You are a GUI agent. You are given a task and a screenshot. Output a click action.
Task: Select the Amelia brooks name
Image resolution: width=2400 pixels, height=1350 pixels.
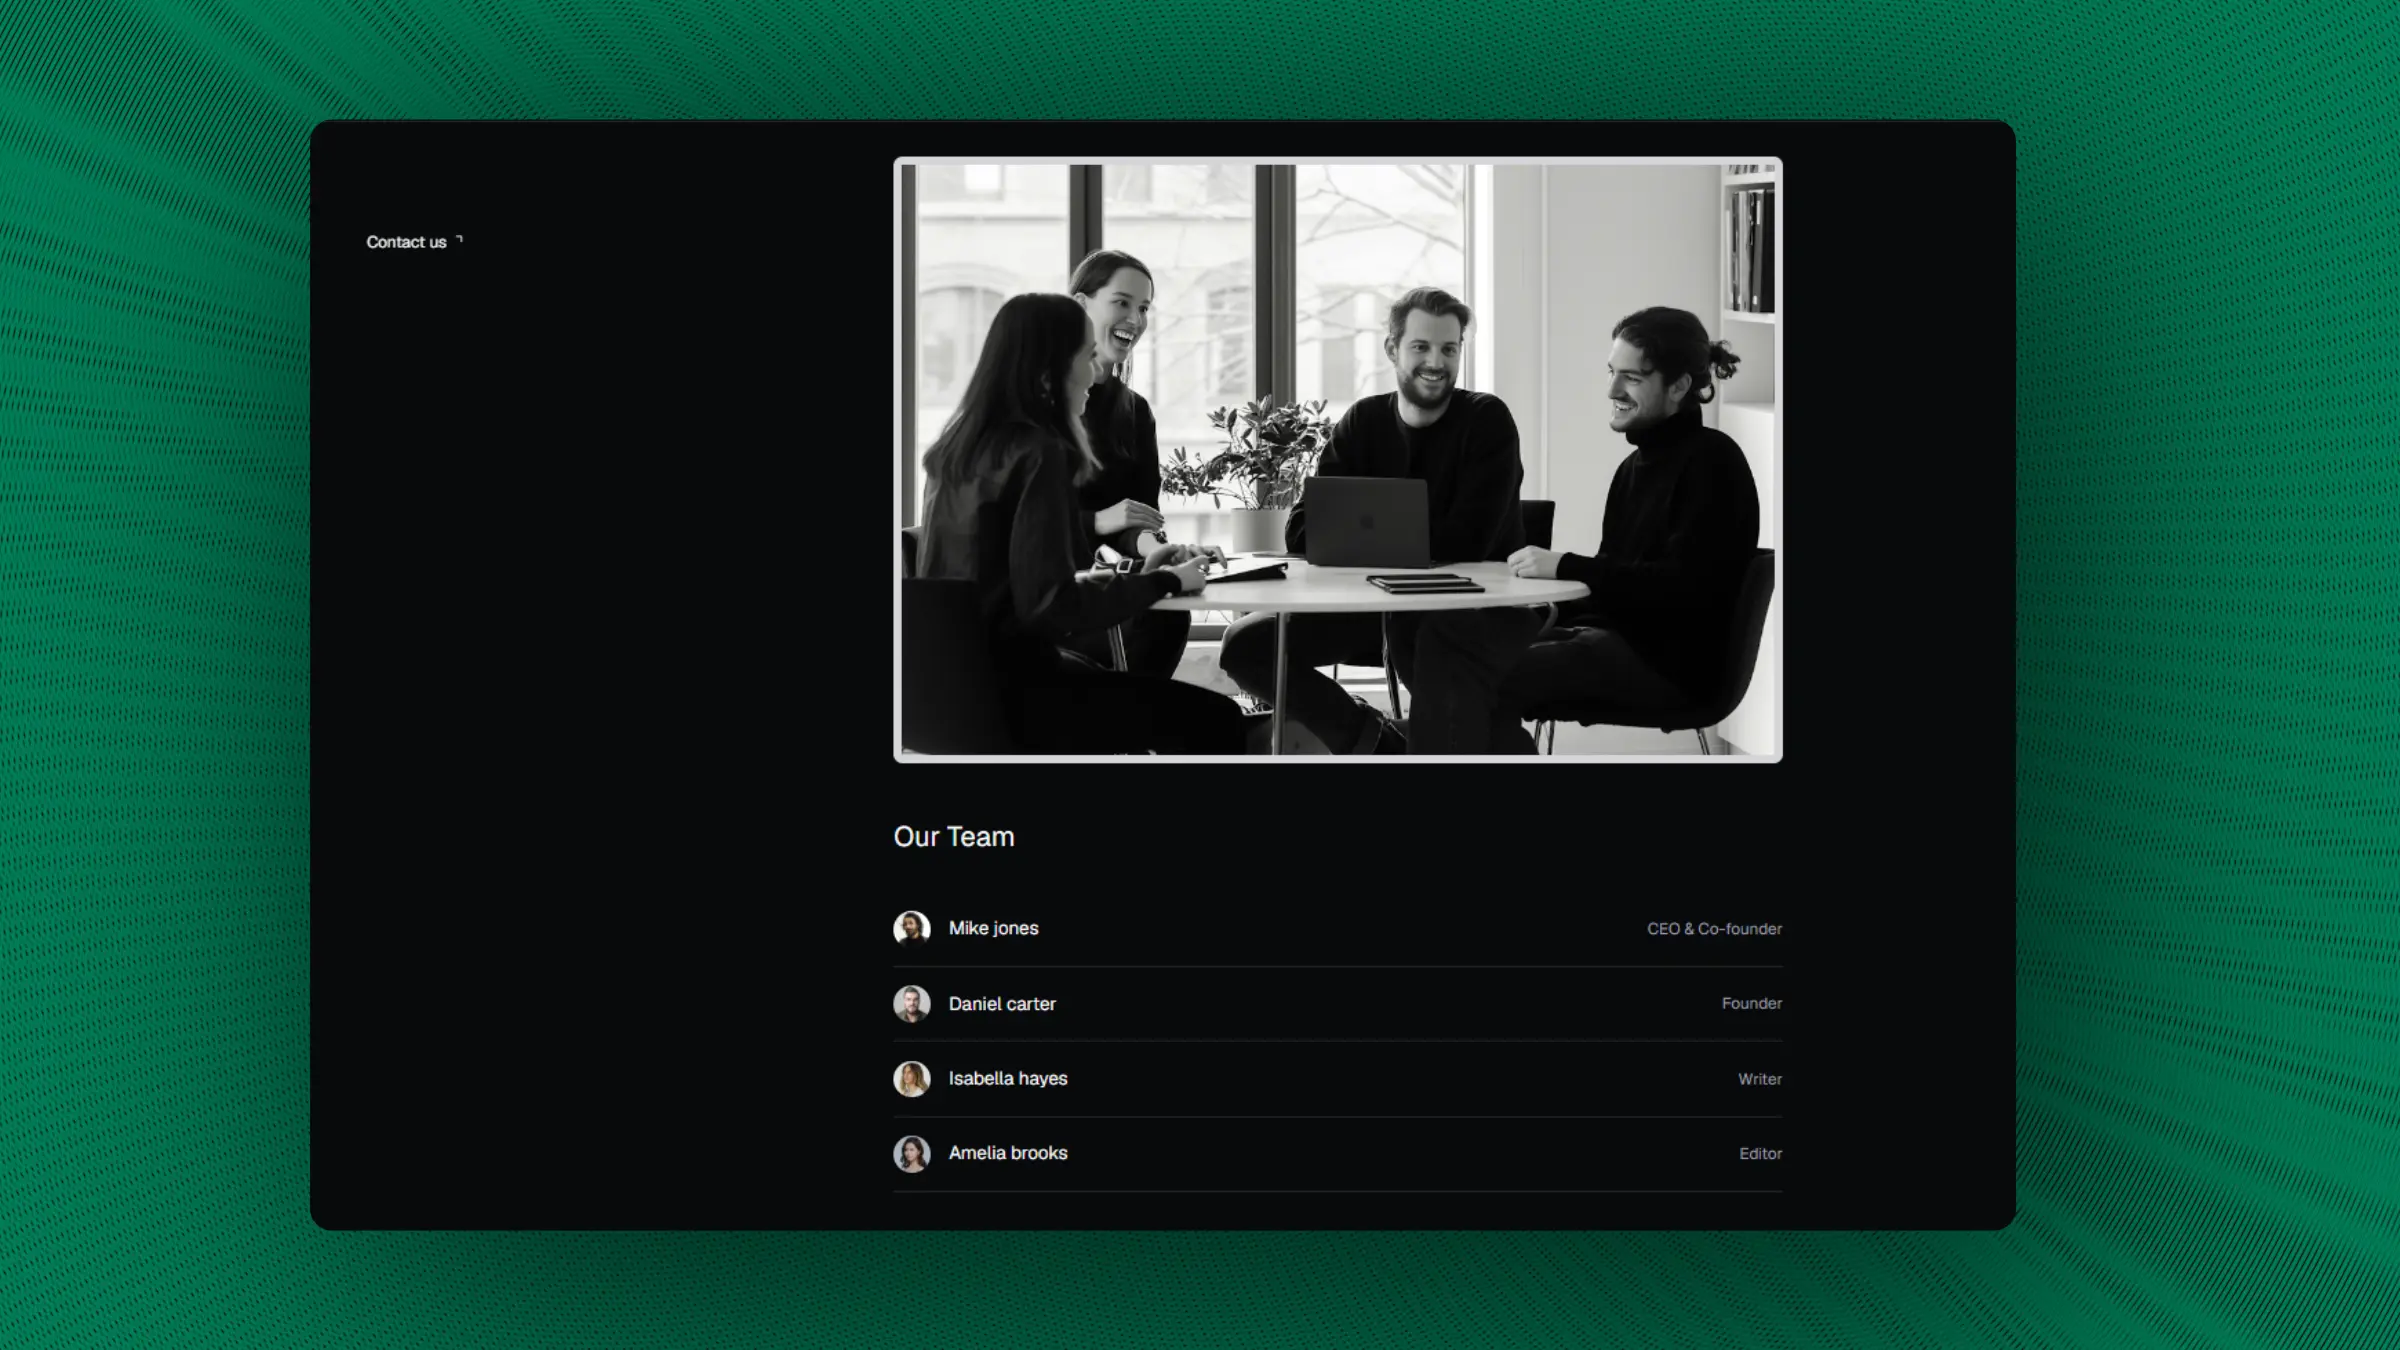(x=1008, y=1153)
